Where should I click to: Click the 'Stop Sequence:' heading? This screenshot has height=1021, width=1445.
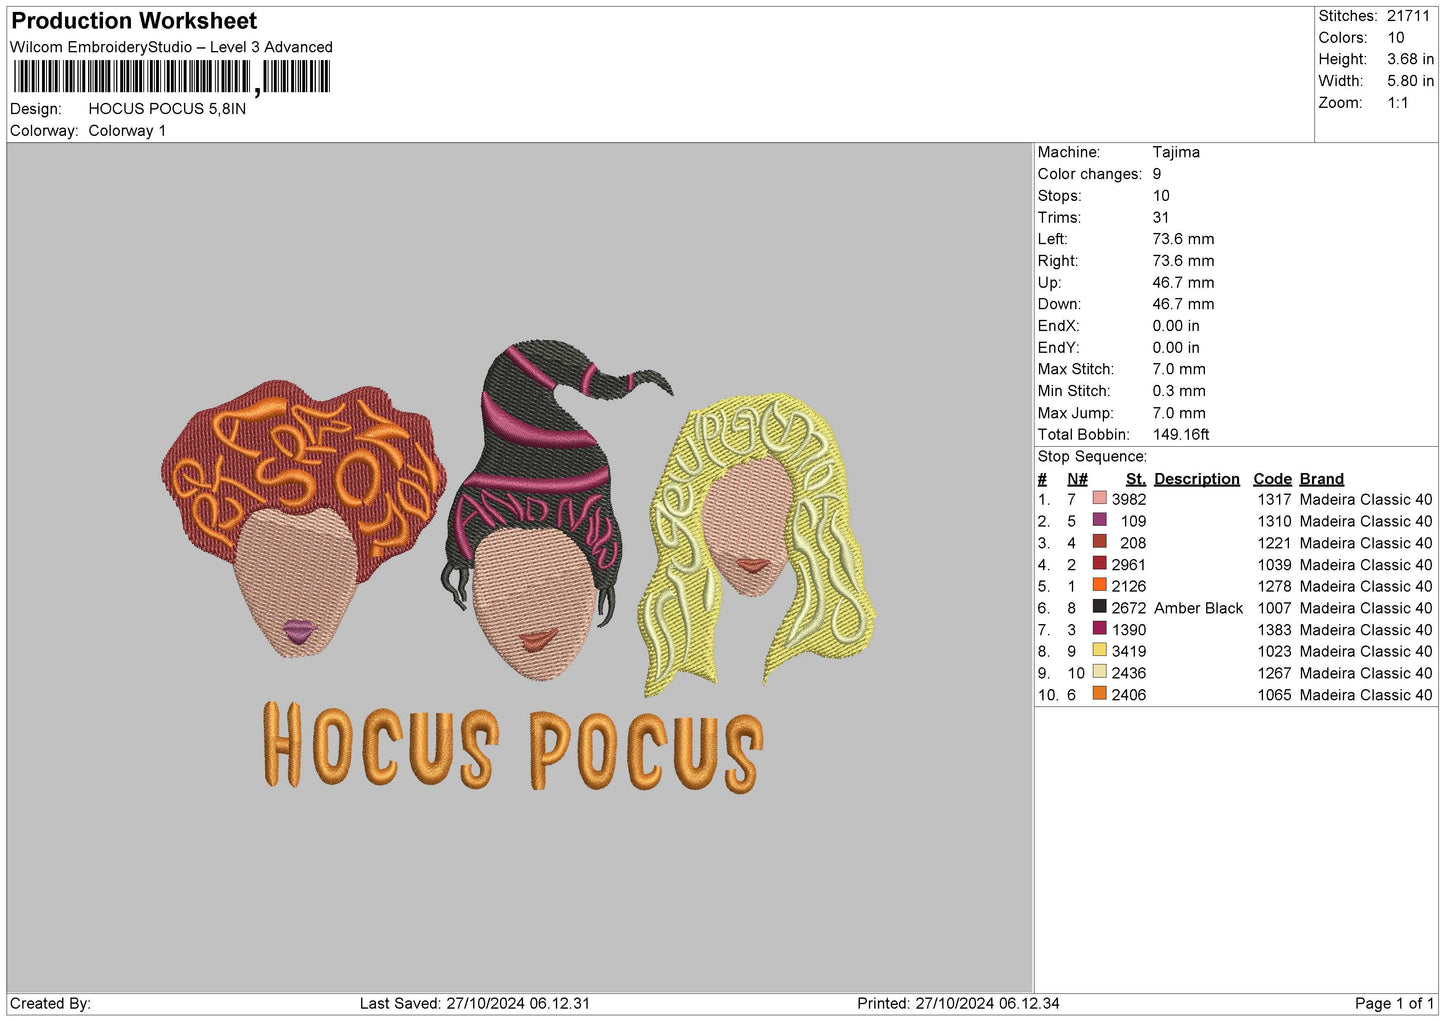coord(1092,456)
